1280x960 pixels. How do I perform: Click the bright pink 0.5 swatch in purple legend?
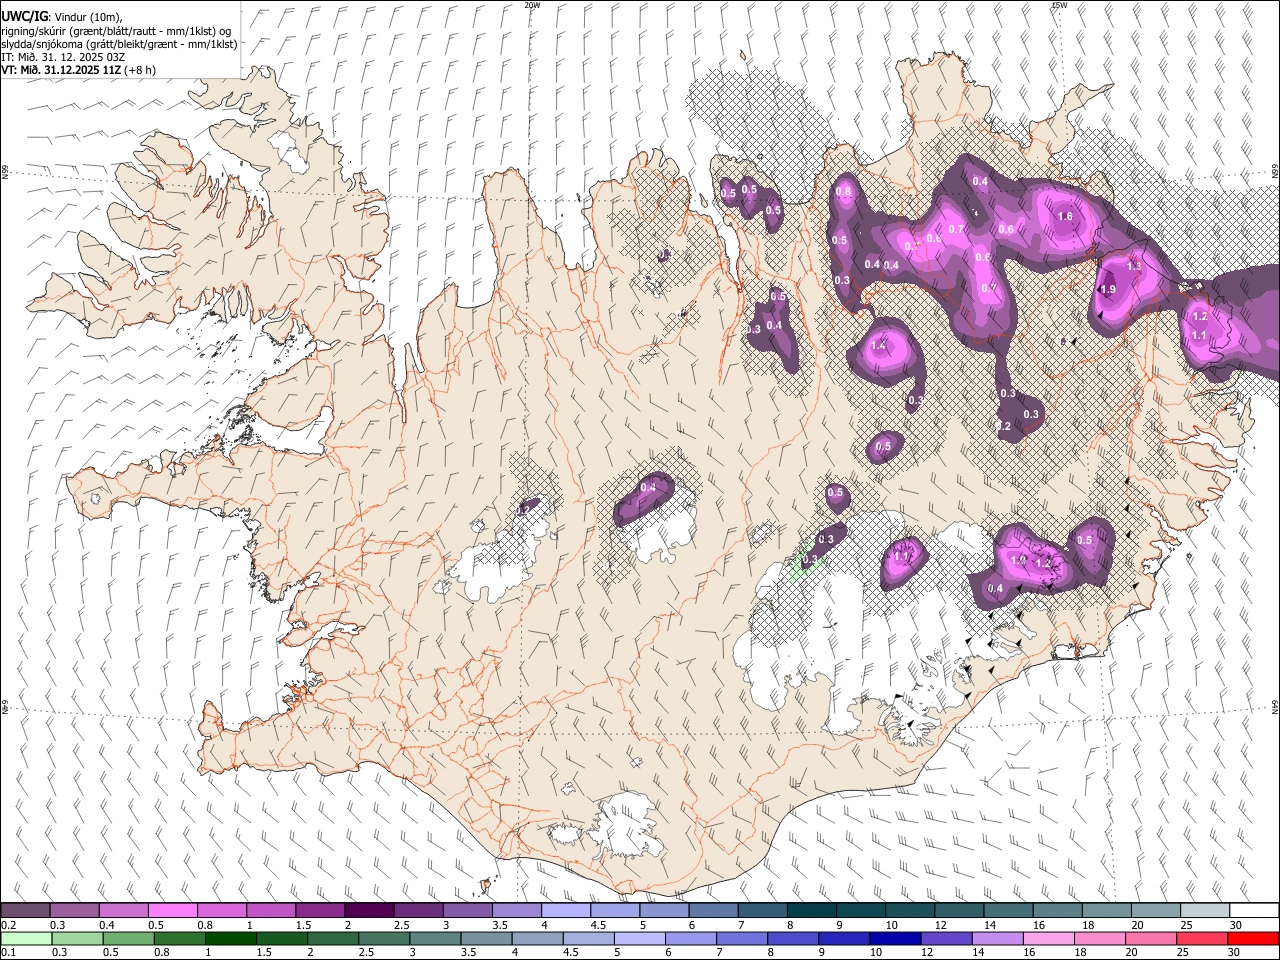point(172,911)
